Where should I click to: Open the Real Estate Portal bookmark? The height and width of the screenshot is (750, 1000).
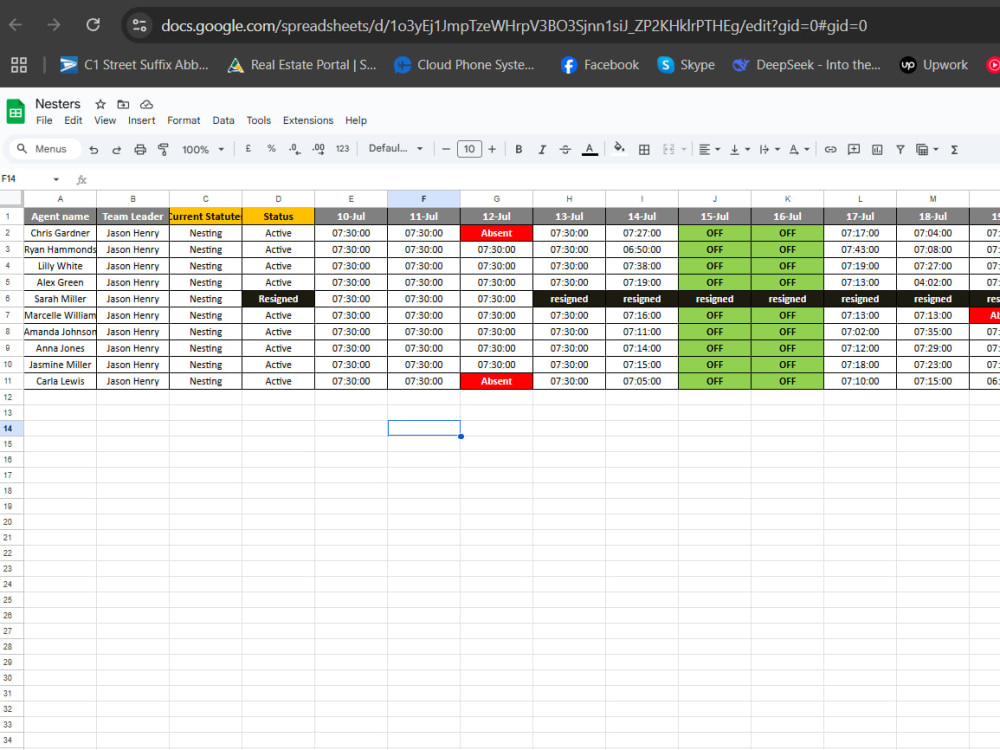302,64
